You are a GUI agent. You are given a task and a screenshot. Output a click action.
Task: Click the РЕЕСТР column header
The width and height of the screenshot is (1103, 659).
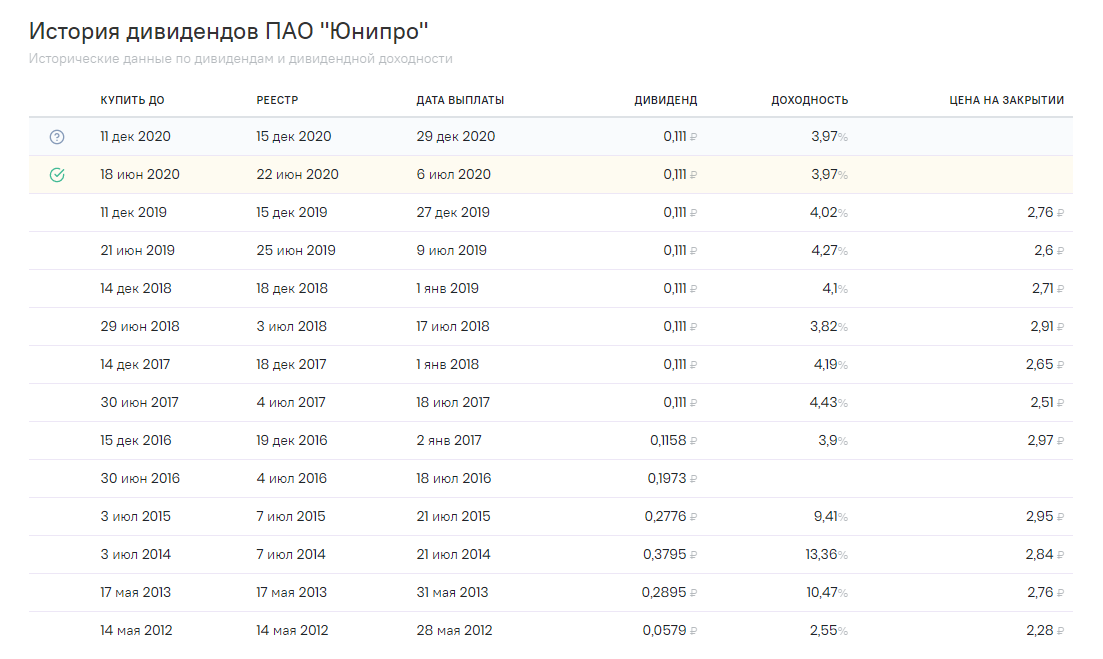277,100
